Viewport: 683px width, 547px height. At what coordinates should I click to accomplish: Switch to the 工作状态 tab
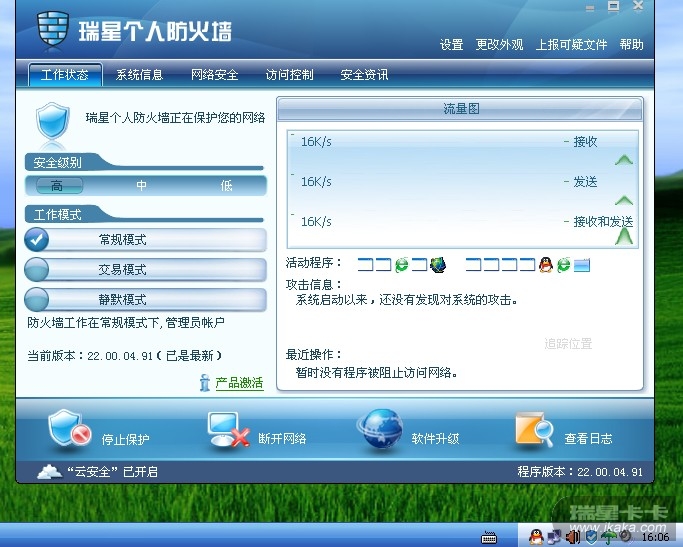coord(65,74)
